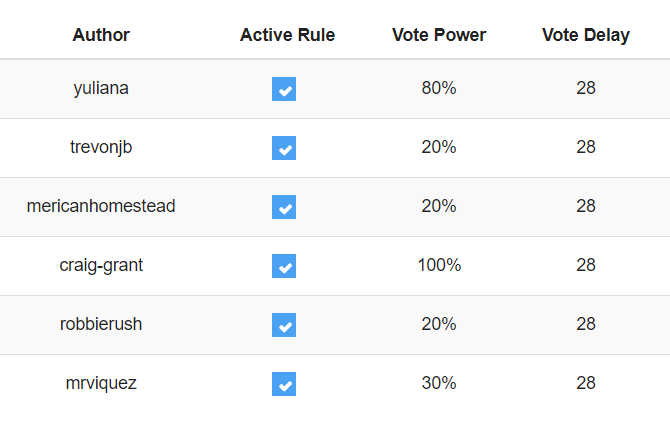Open craig-grant author entry
The image size is (670, 431).
[101, 265]
